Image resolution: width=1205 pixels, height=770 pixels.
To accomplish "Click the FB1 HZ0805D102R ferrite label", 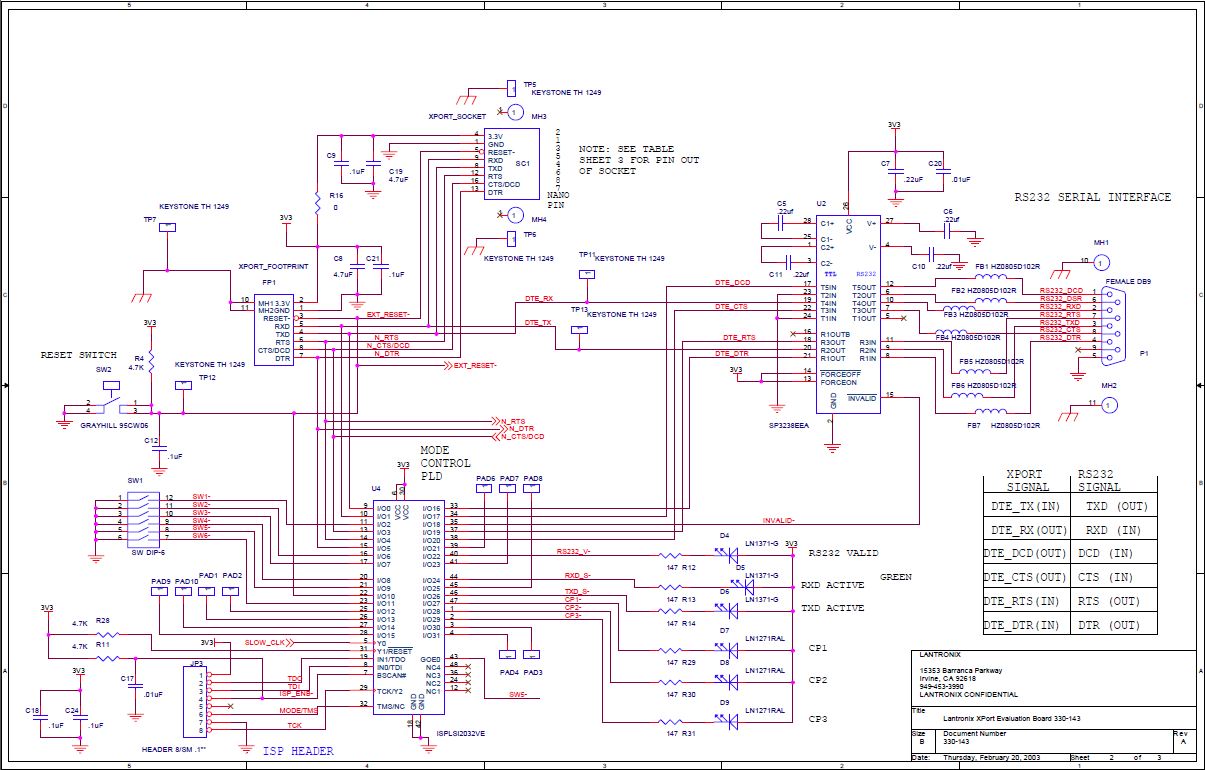I will tap(1006, 267).
